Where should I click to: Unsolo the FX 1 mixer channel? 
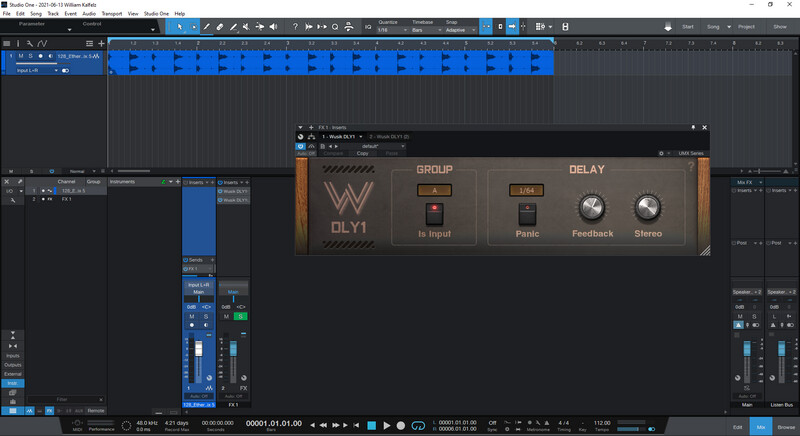(x=240, y=316)
